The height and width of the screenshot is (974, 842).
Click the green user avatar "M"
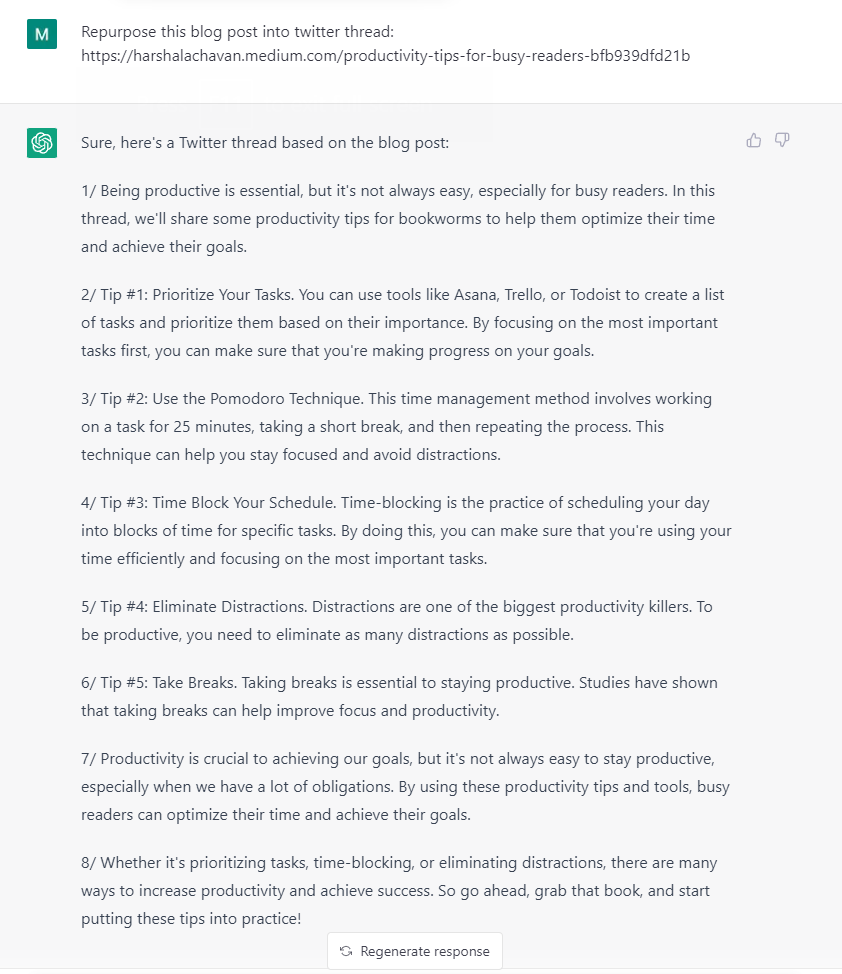(x=42, y=34)
